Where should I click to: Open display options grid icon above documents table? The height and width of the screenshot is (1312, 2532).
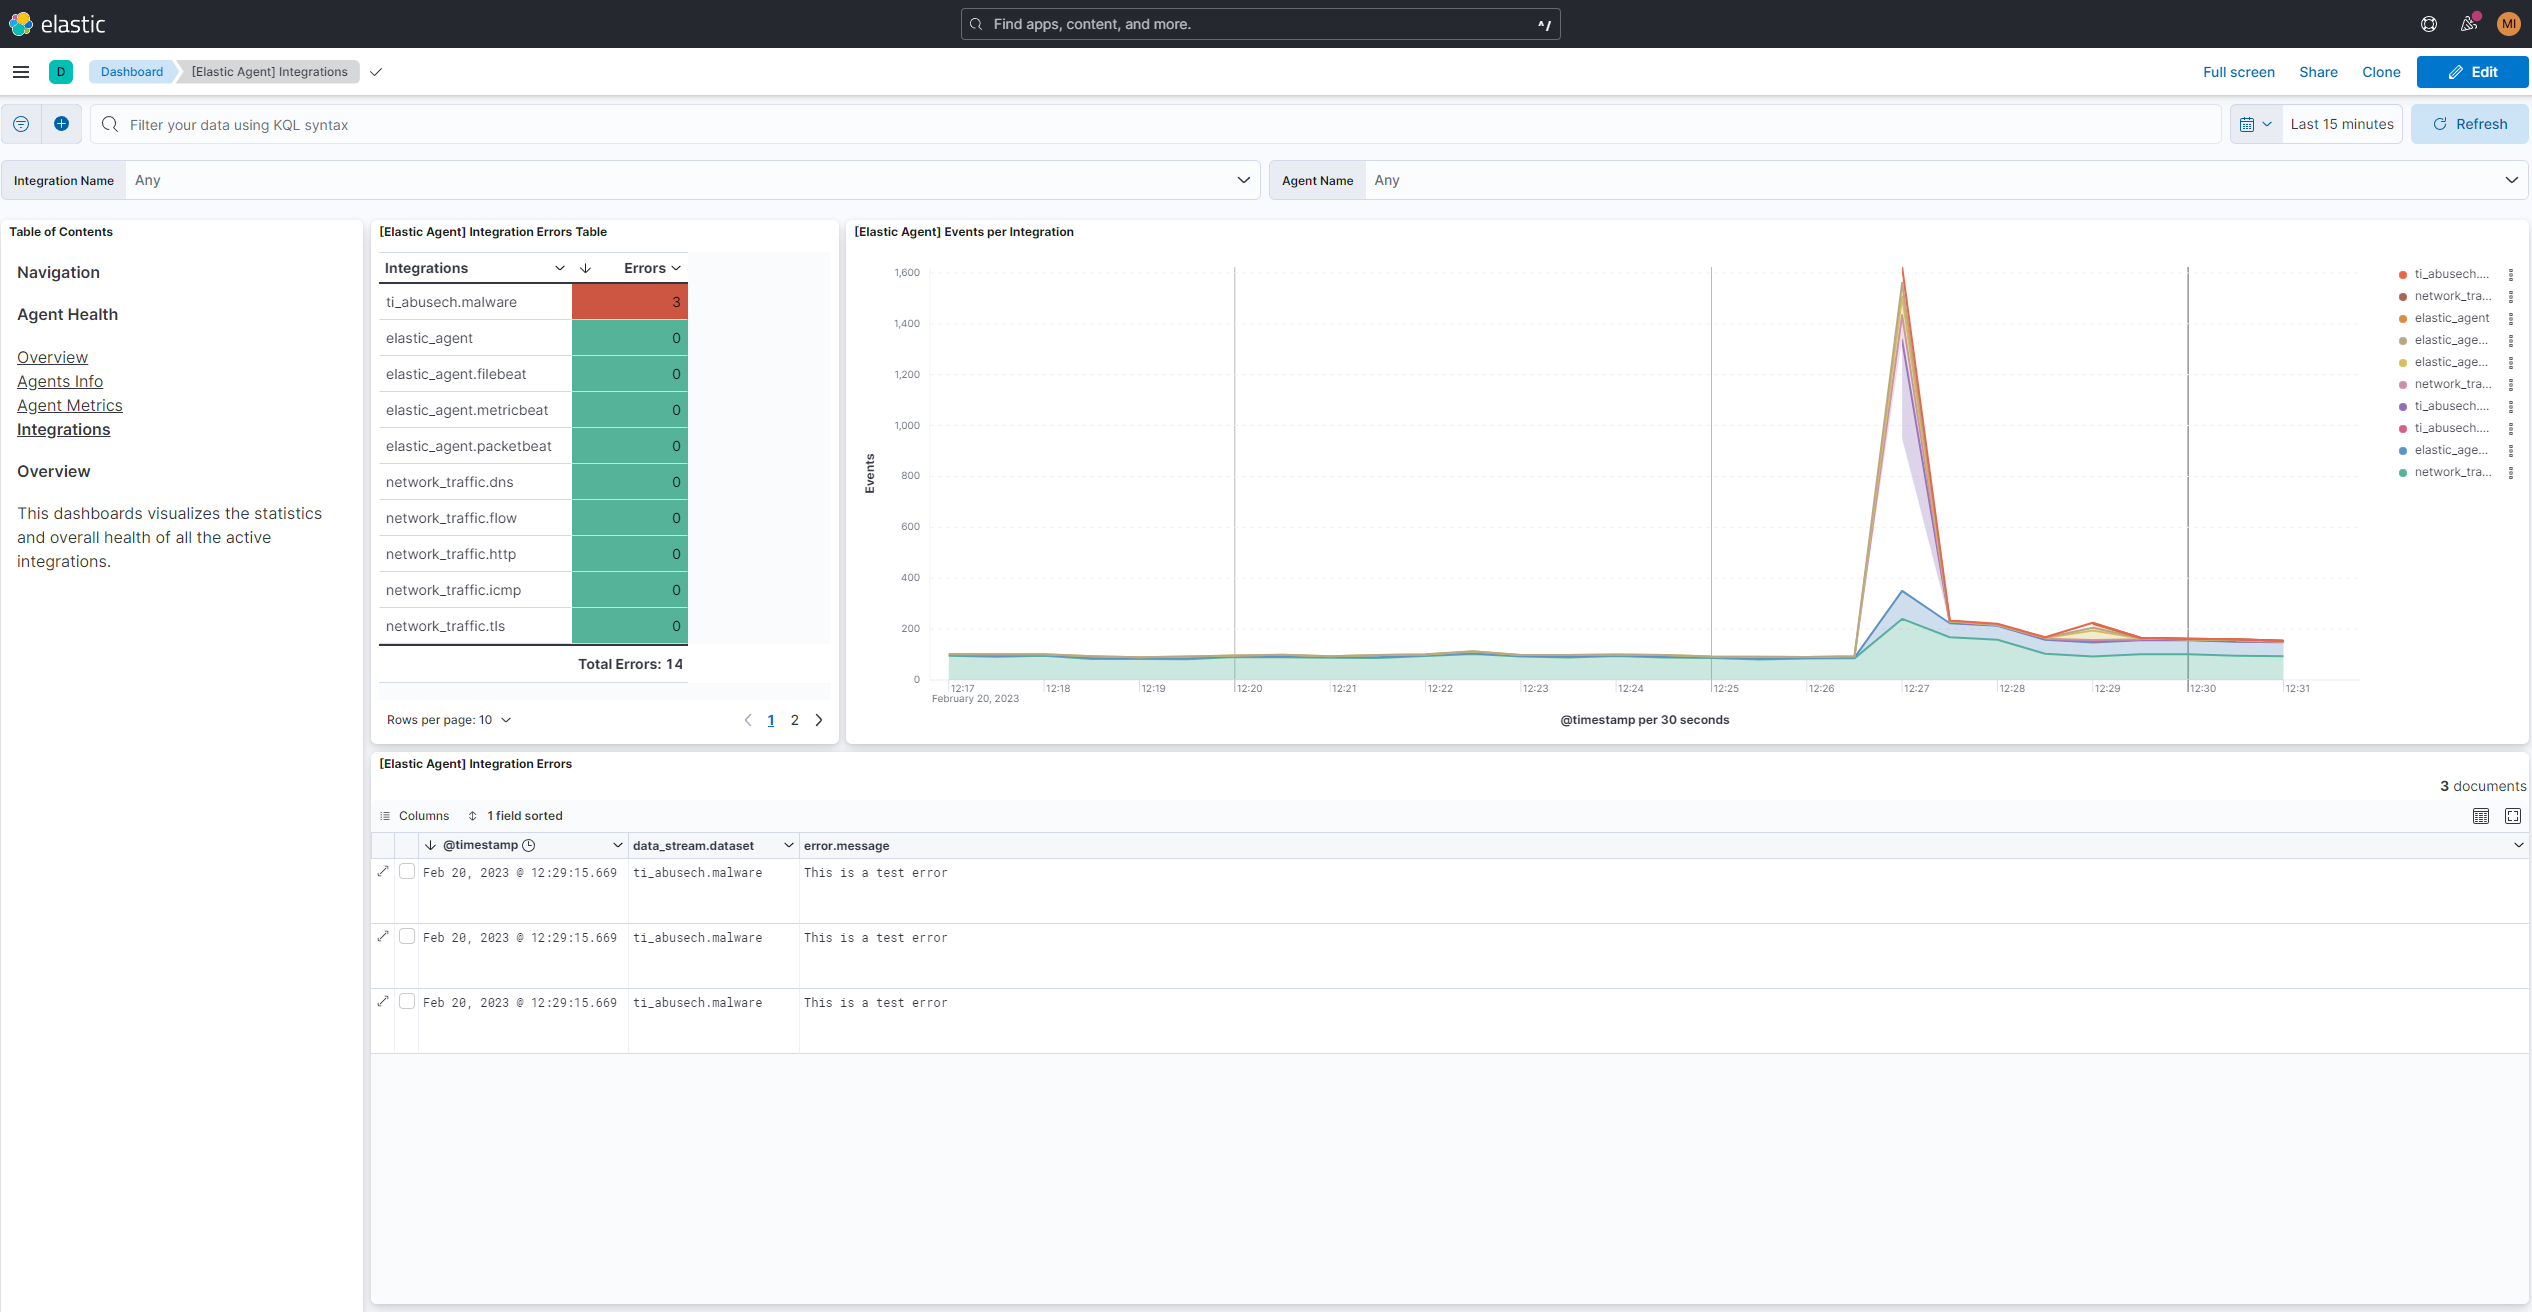click(x=2480, y=815)
